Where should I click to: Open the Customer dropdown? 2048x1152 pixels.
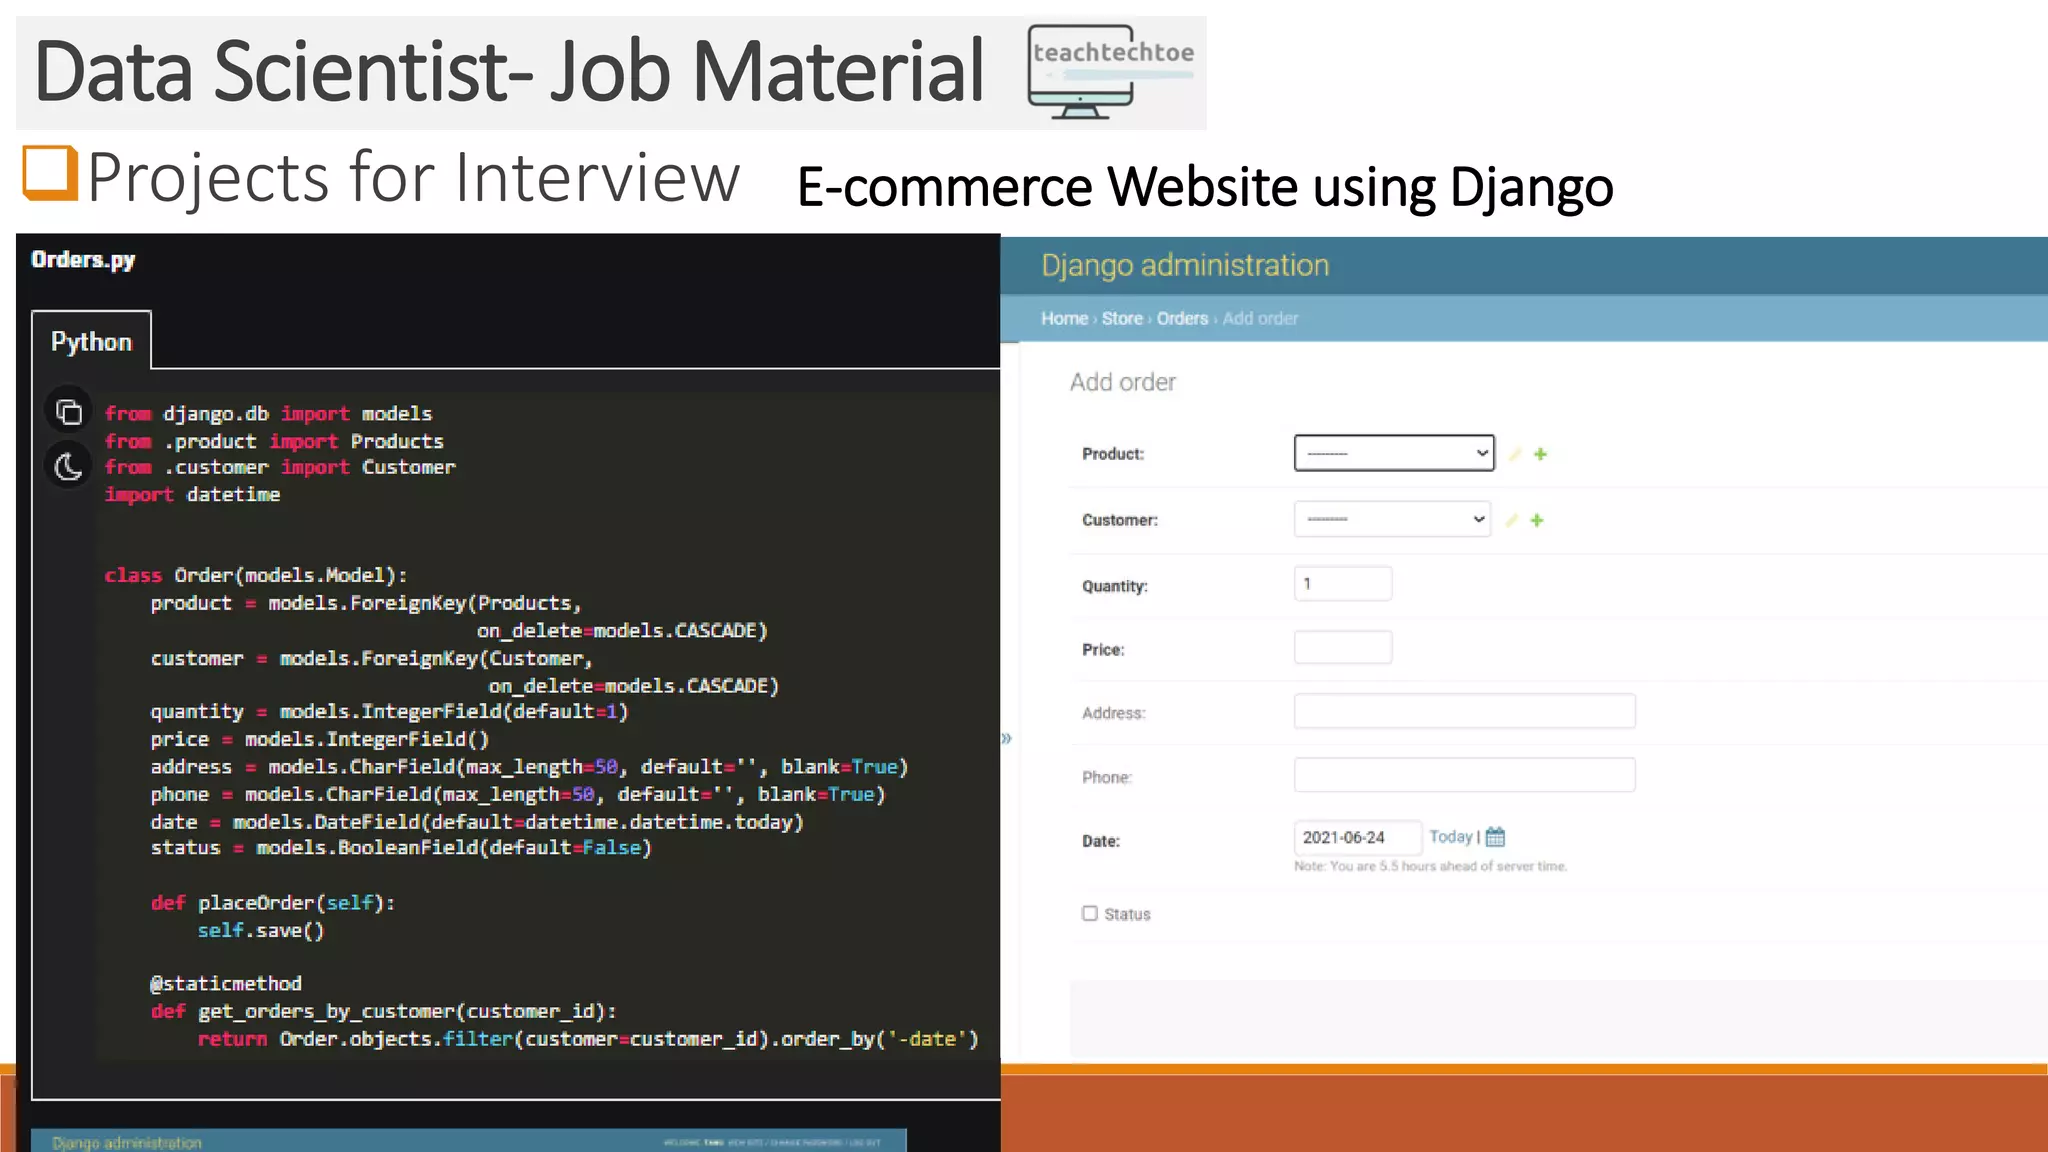[1392, 519]
